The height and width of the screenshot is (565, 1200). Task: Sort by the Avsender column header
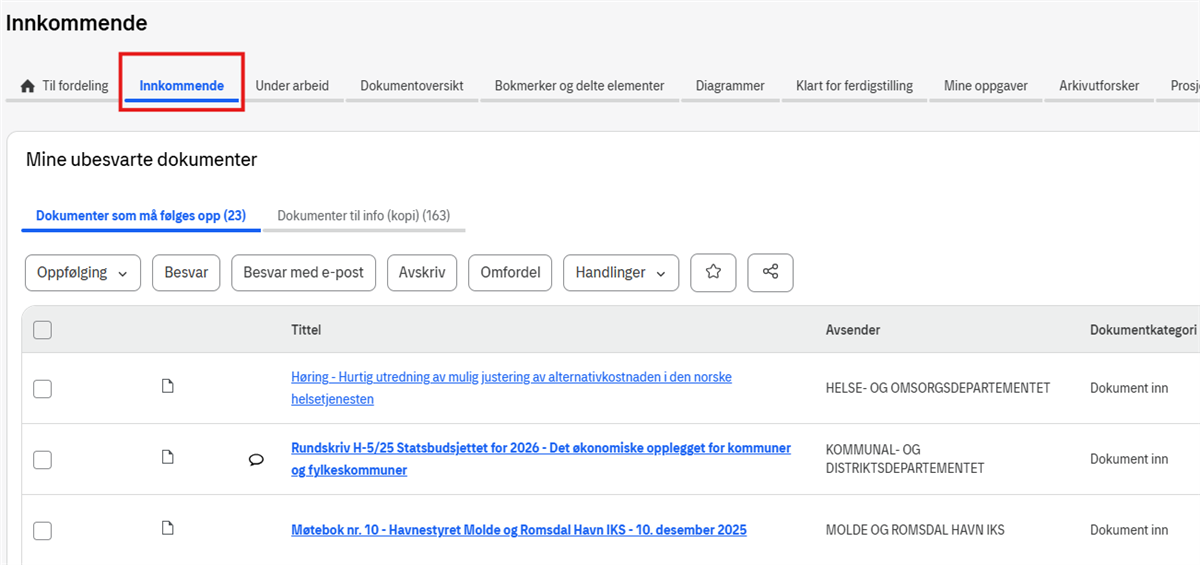852,330
